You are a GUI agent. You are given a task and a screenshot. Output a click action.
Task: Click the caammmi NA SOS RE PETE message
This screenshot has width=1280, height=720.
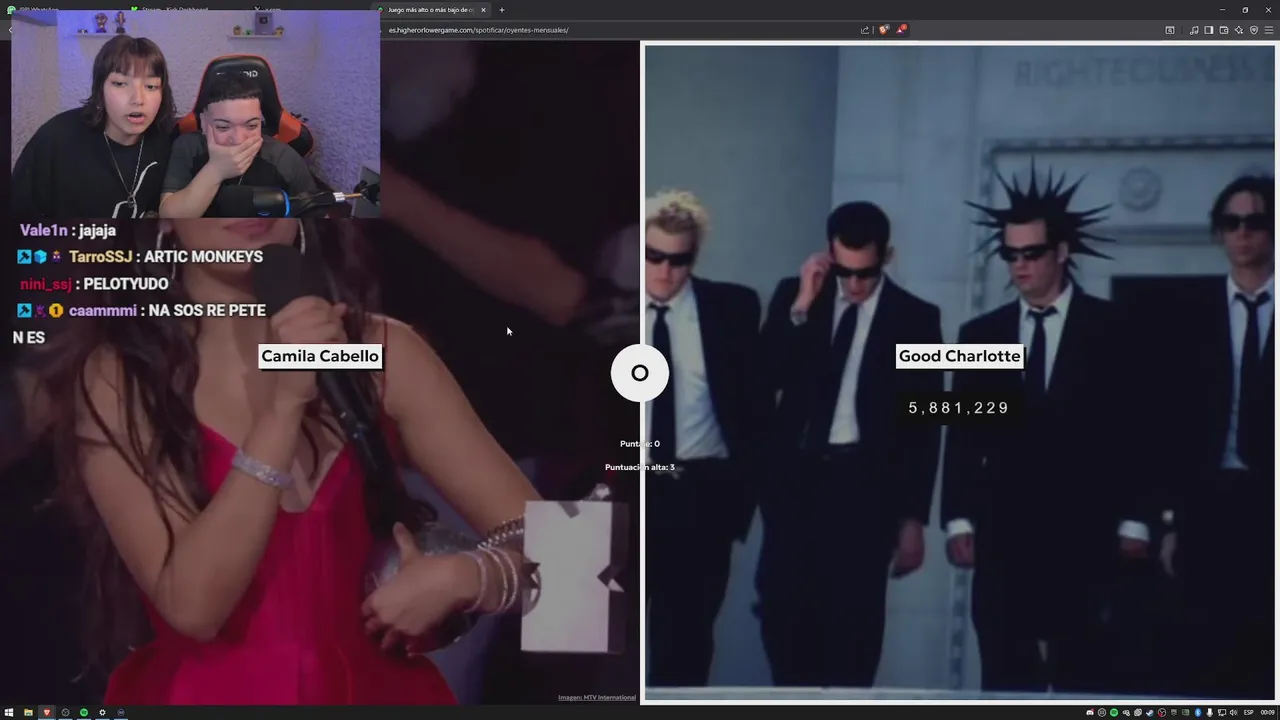[141, 311]
